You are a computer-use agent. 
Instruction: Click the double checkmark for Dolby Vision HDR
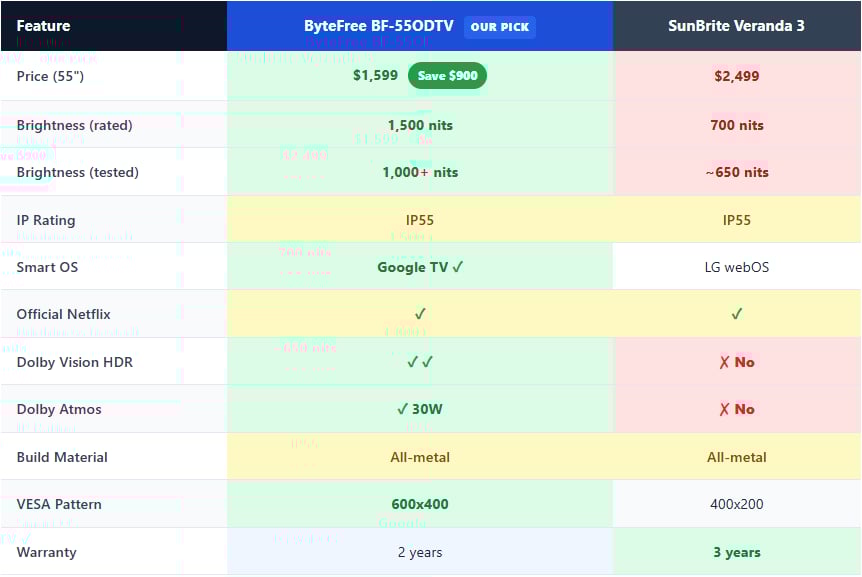click(x=420, y=362)
